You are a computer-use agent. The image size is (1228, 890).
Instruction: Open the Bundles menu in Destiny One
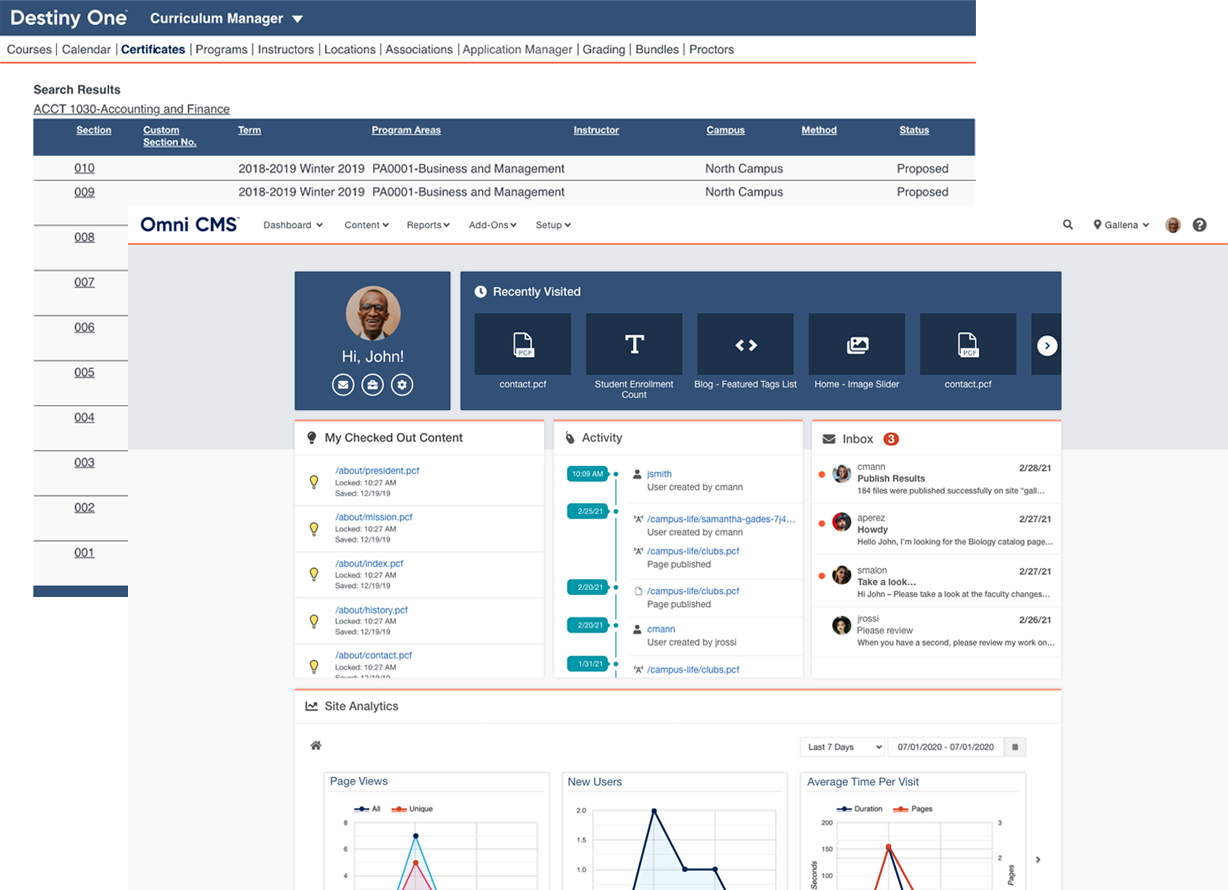tap(657, 49)
